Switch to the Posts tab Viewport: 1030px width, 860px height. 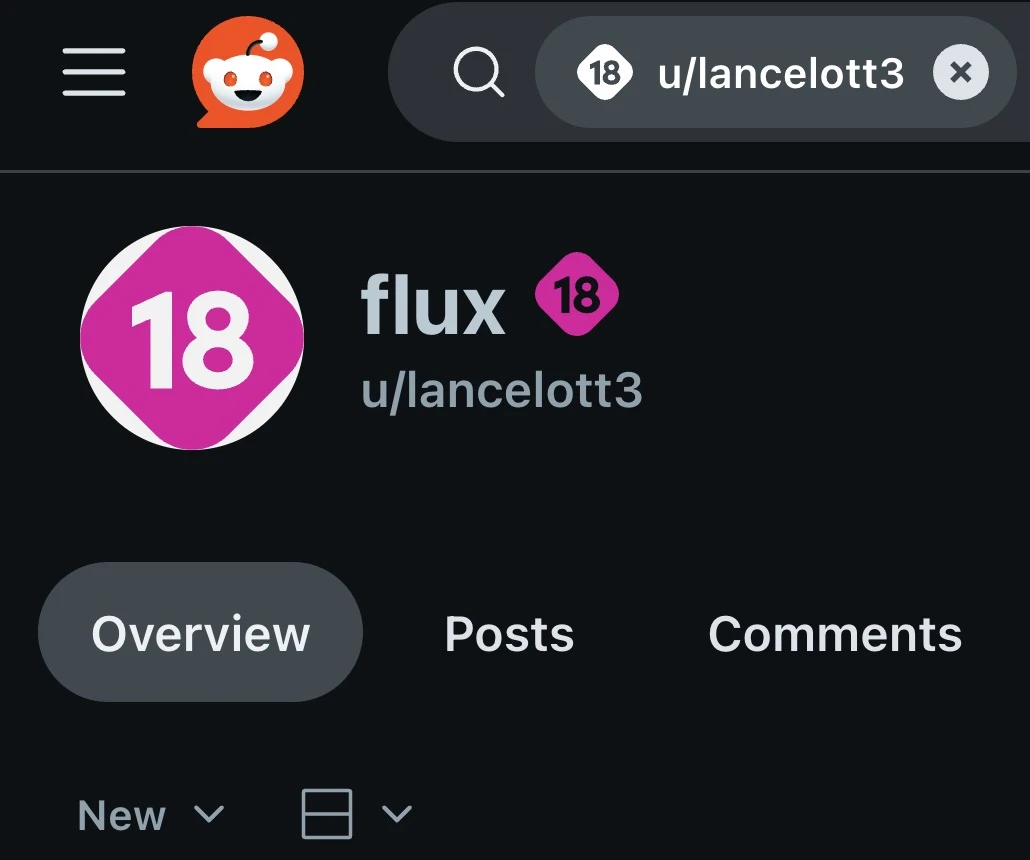pos(509,633)
